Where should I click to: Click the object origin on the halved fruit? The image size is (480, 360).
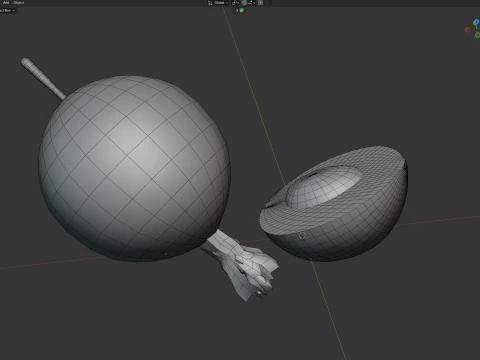pyautogui.click(x=302, y=236)
